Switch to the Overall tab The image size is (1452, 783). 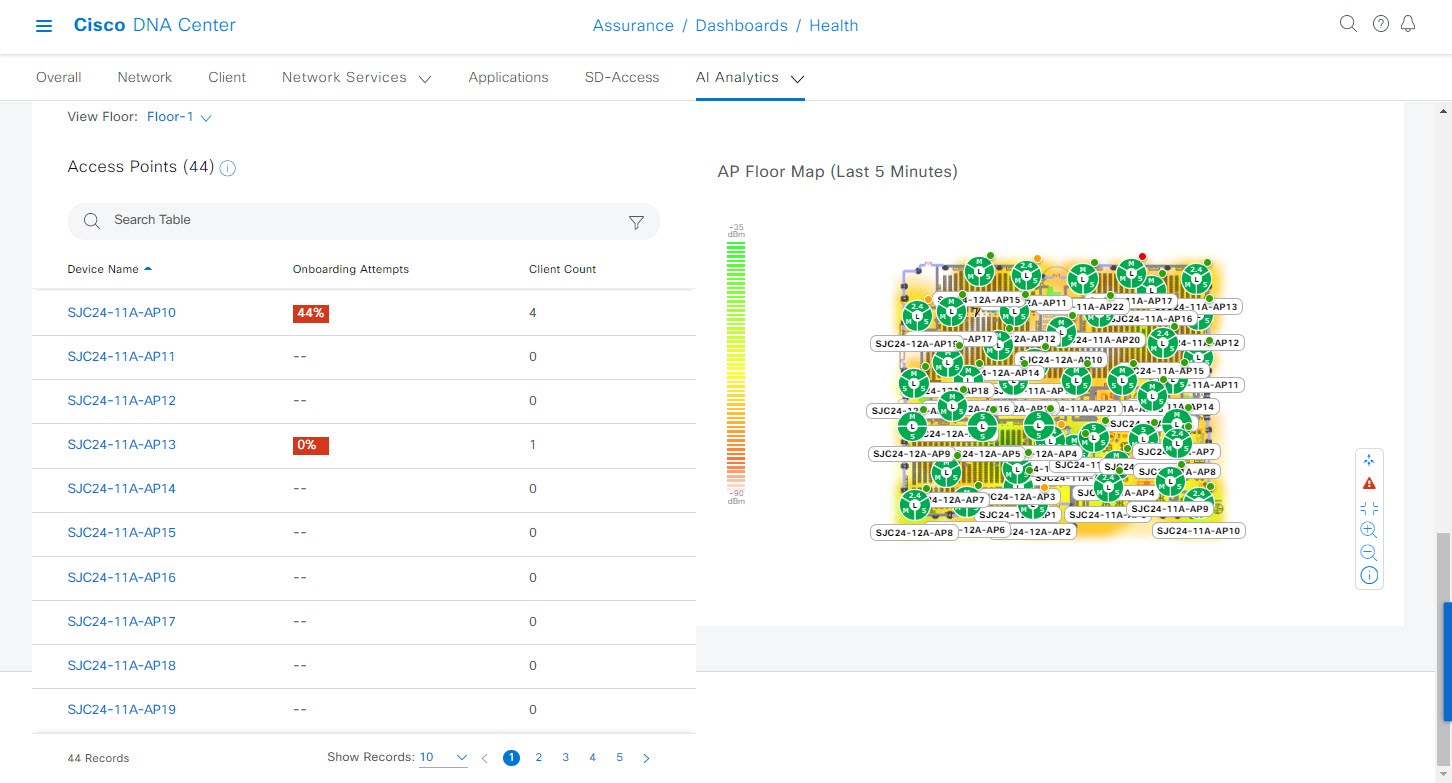pyautogui.click(x=58, y=77)
